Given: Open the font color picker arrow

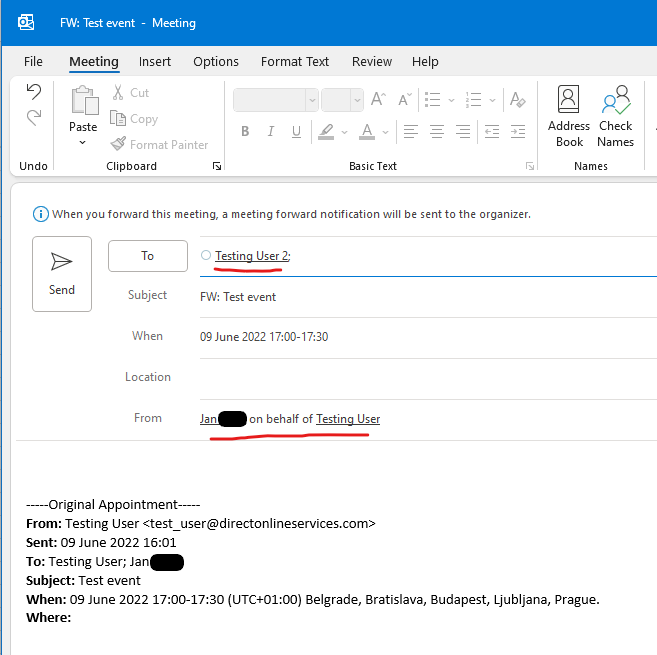Looking at the screenshot, I should 386,132.
